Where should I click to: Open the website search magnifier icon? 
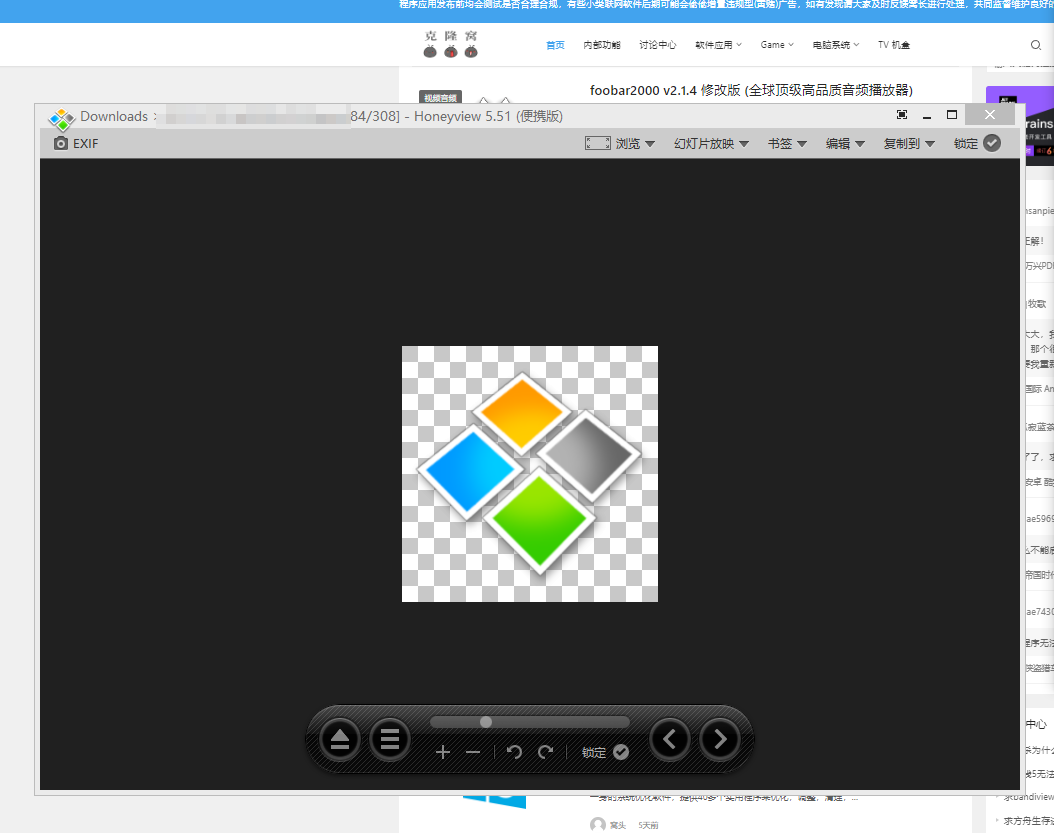pos(1036,45)
